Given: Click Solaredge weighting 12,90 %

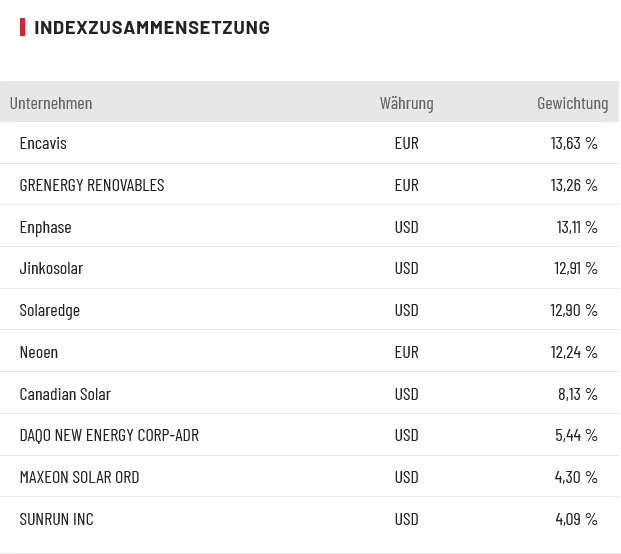Looking at the screenshot, I should click(574, 310).
